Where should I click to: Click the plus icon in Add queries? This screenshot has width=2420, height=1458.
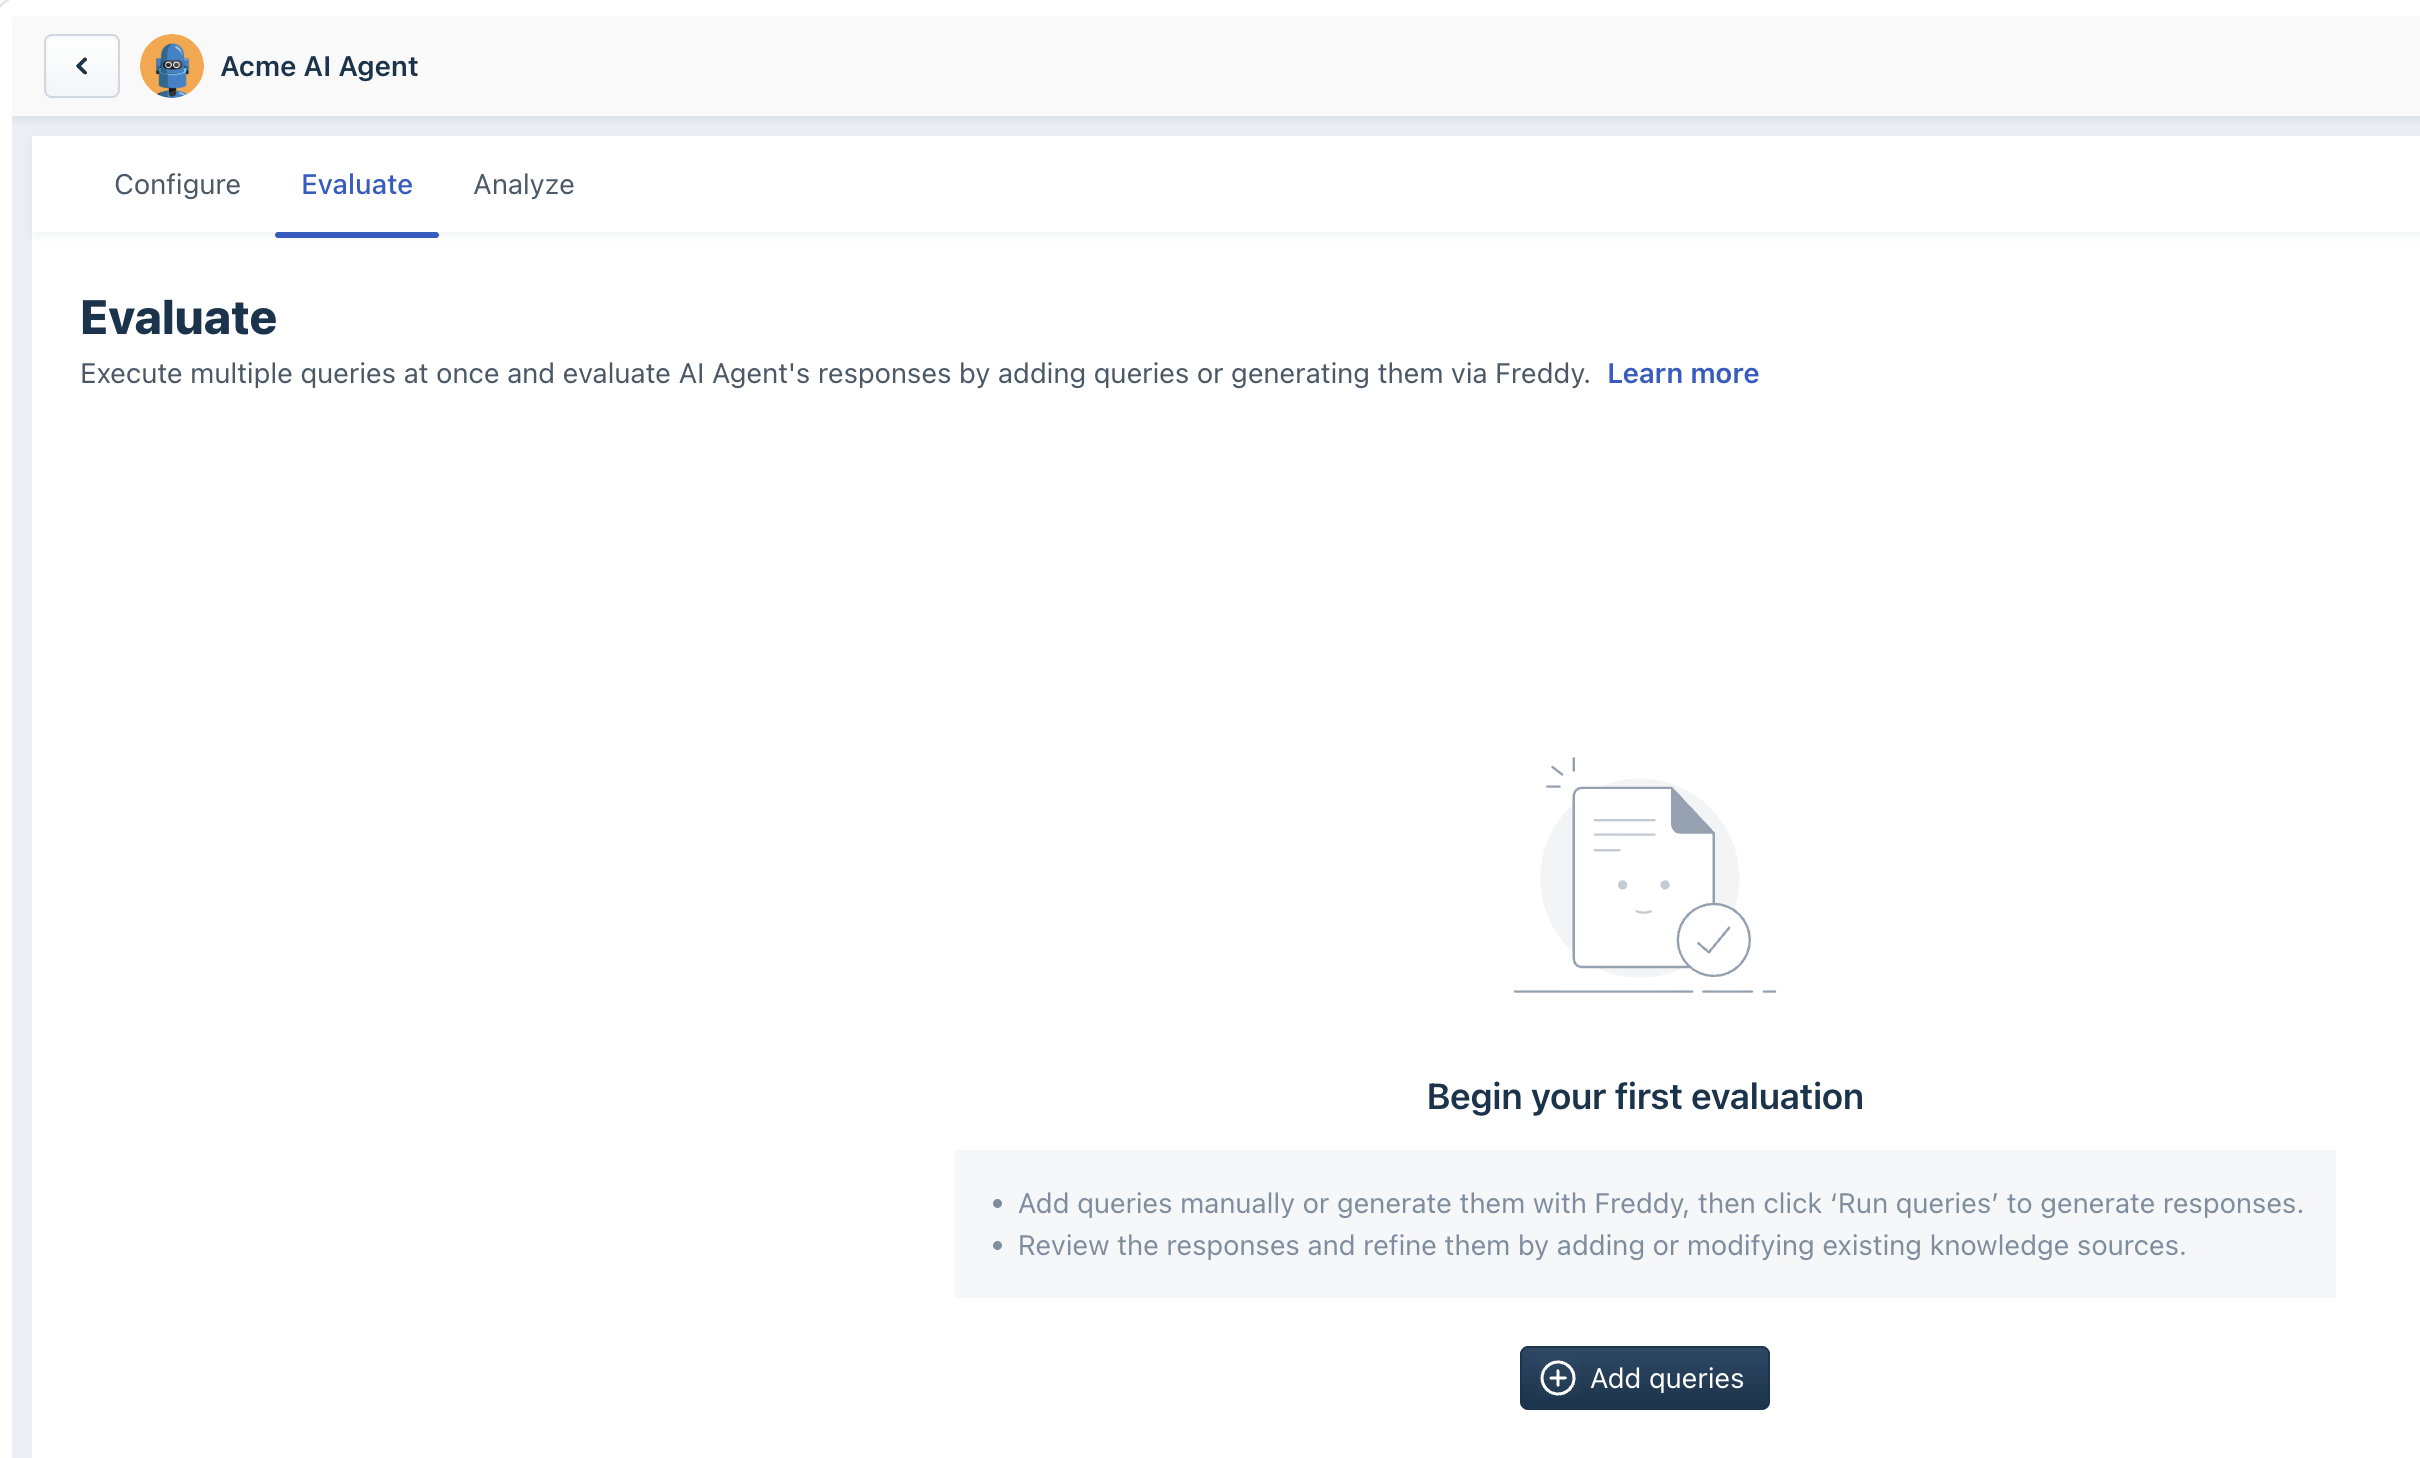pos(1557,1378)
